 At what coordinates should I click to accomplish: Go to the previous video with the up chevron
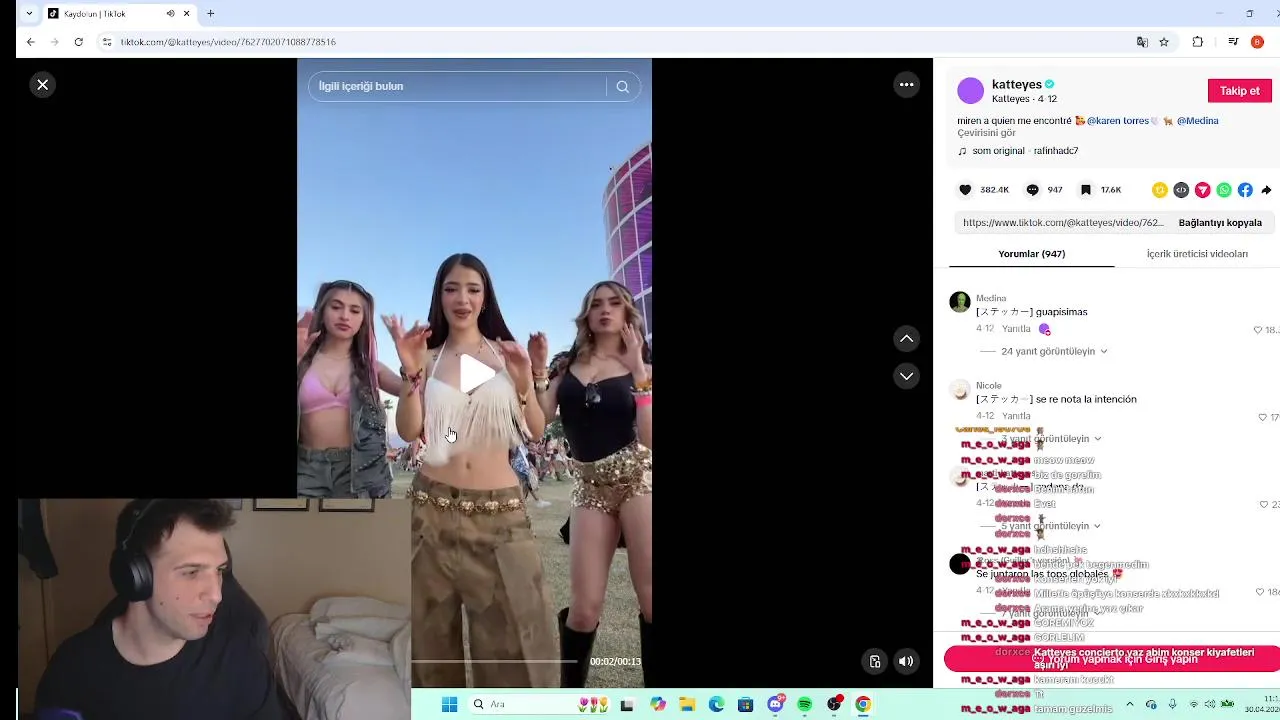pyautogui.click(x=906, y=339)
